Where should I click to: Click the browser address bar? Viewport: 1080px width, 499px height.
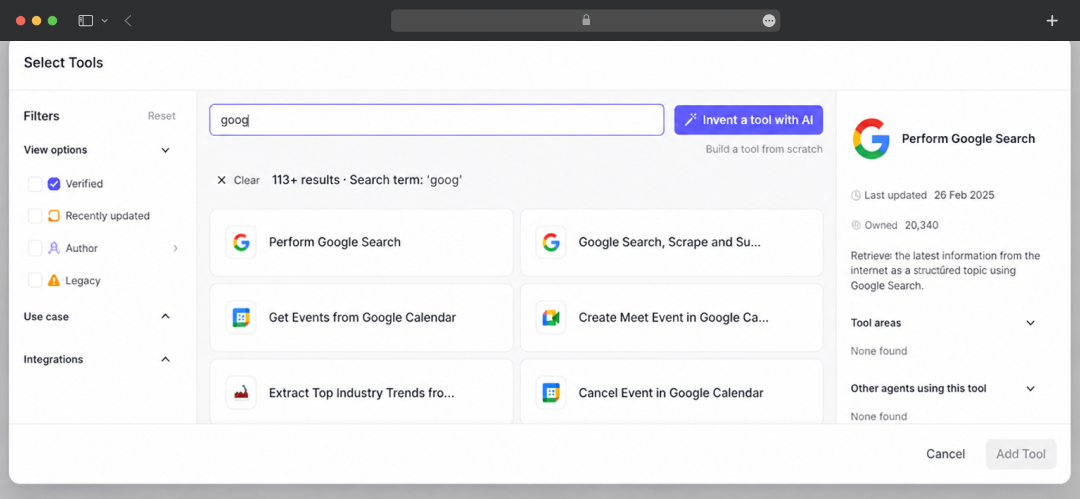585,21
